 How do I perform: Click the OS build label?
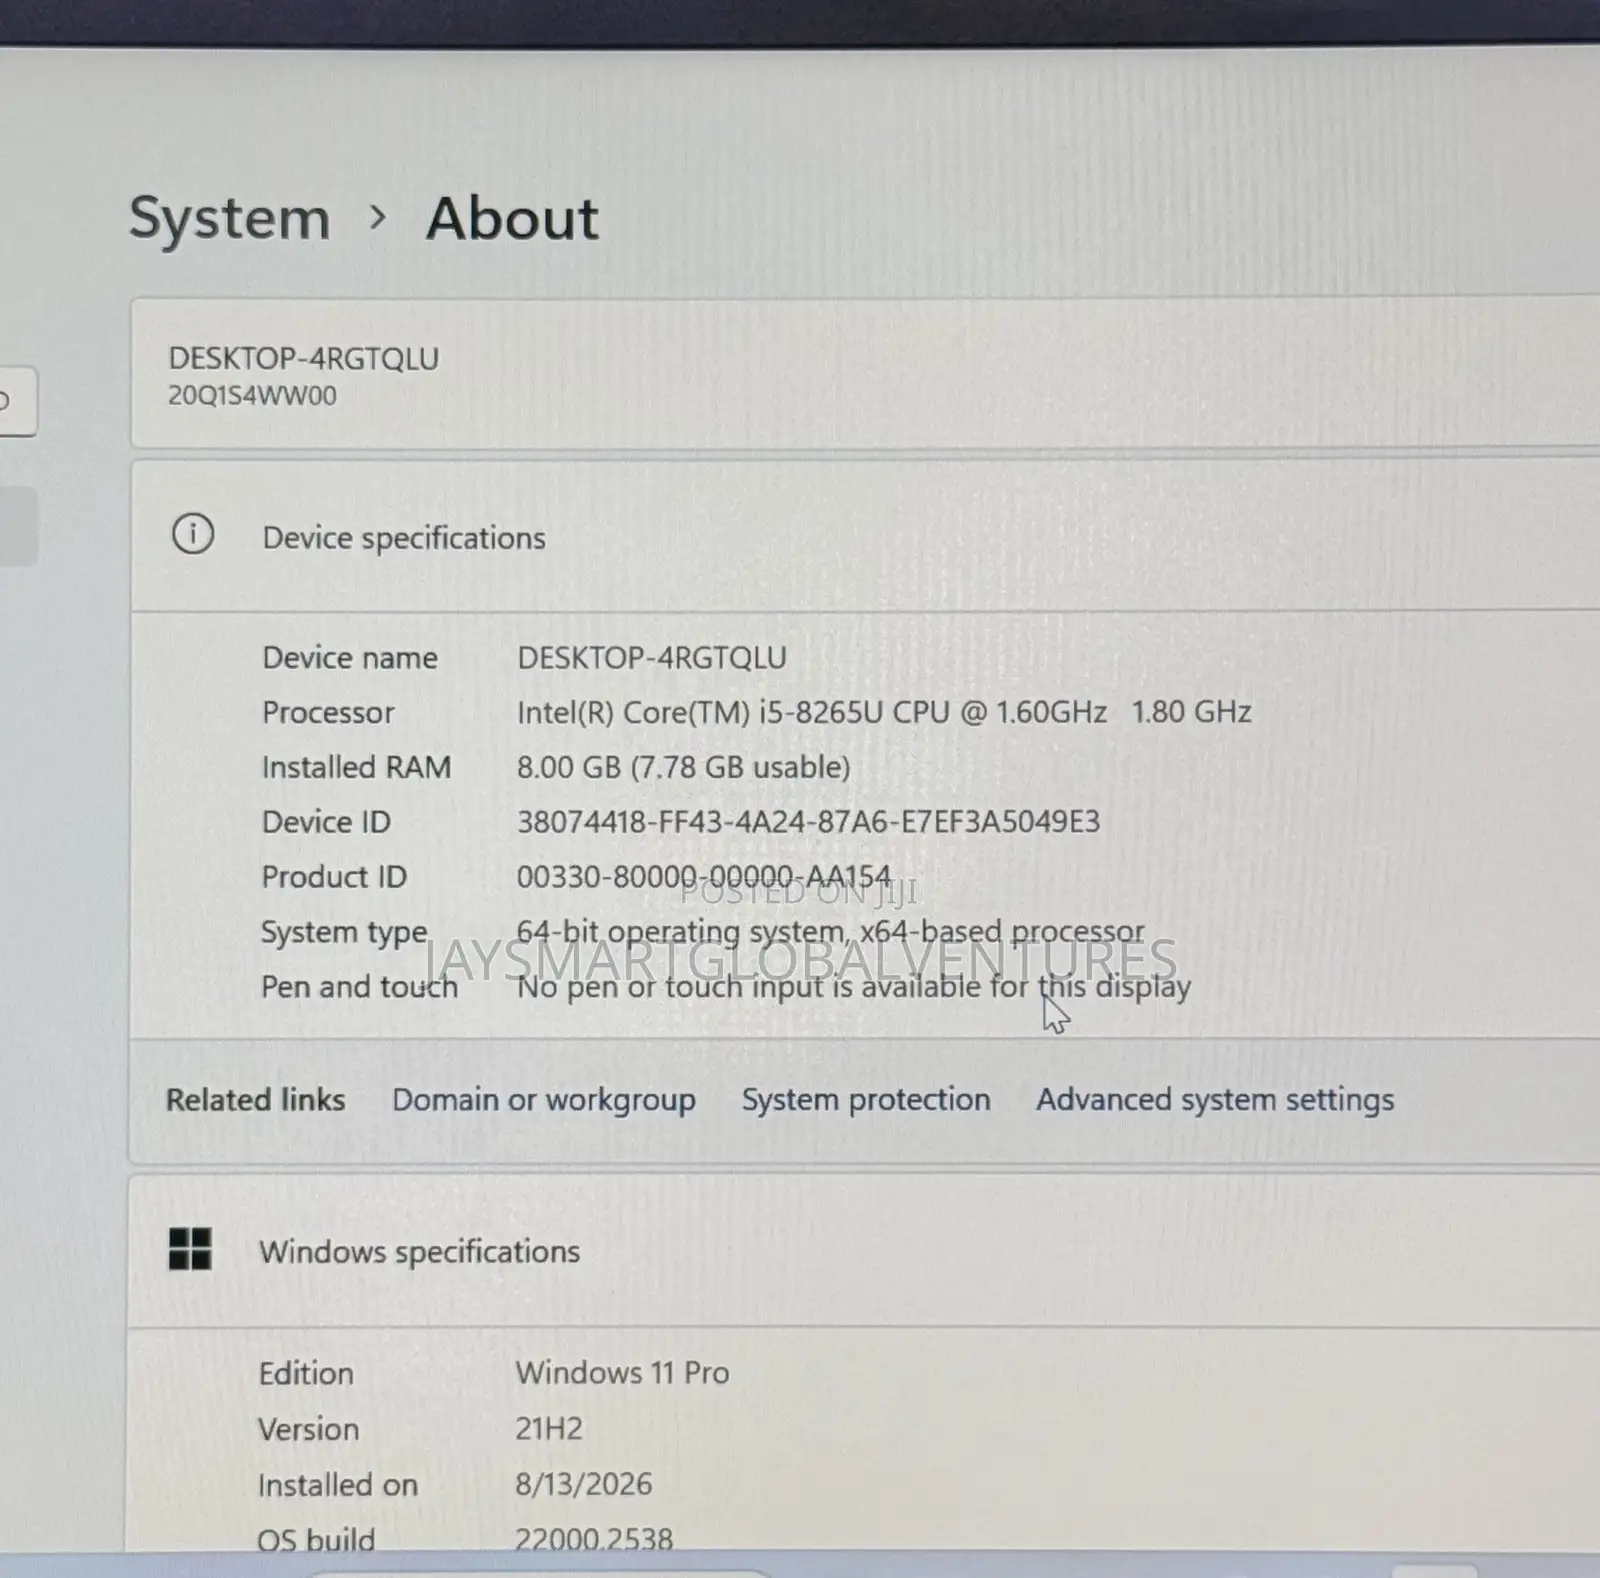(316, 1539)
